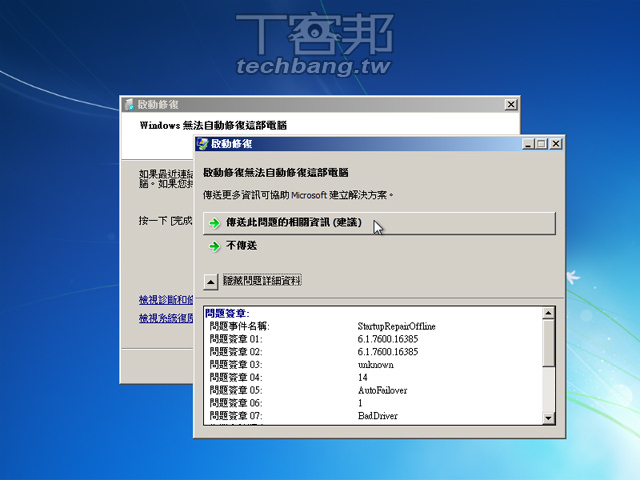Select the AutoFailover value
Viewport: 640px width, 480px height.
click(x=382, y=390)
